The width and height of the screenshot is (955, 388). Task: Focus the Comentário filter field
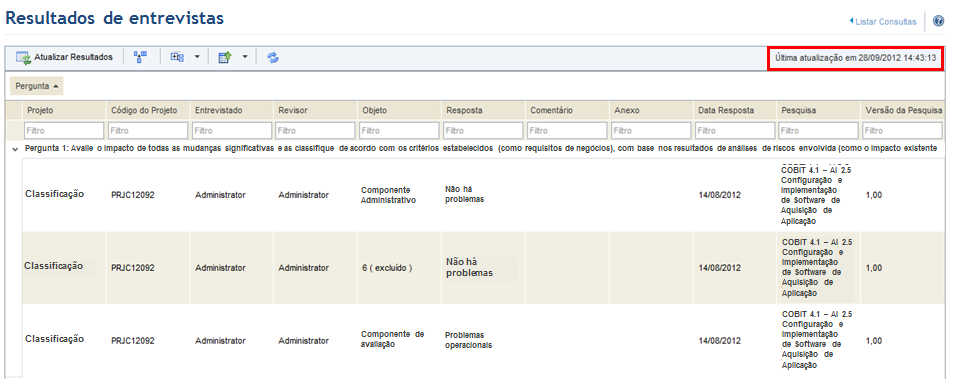point(567,130)
